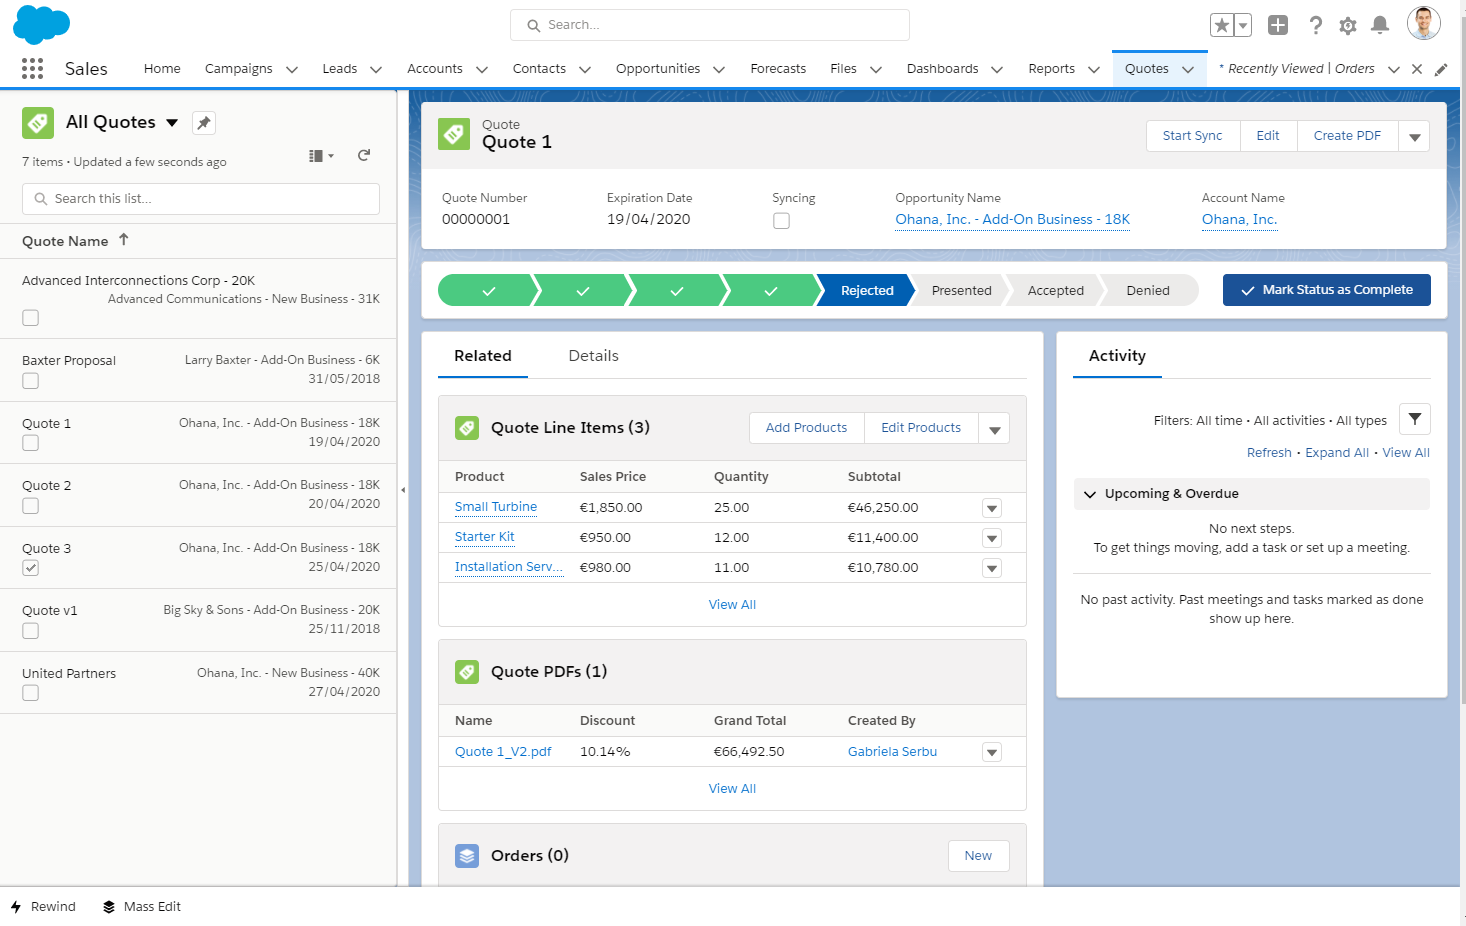Viewport: 1466px width, 926px height.
Task: Click the Quote record icon in header
Action: tap(454, 134)
